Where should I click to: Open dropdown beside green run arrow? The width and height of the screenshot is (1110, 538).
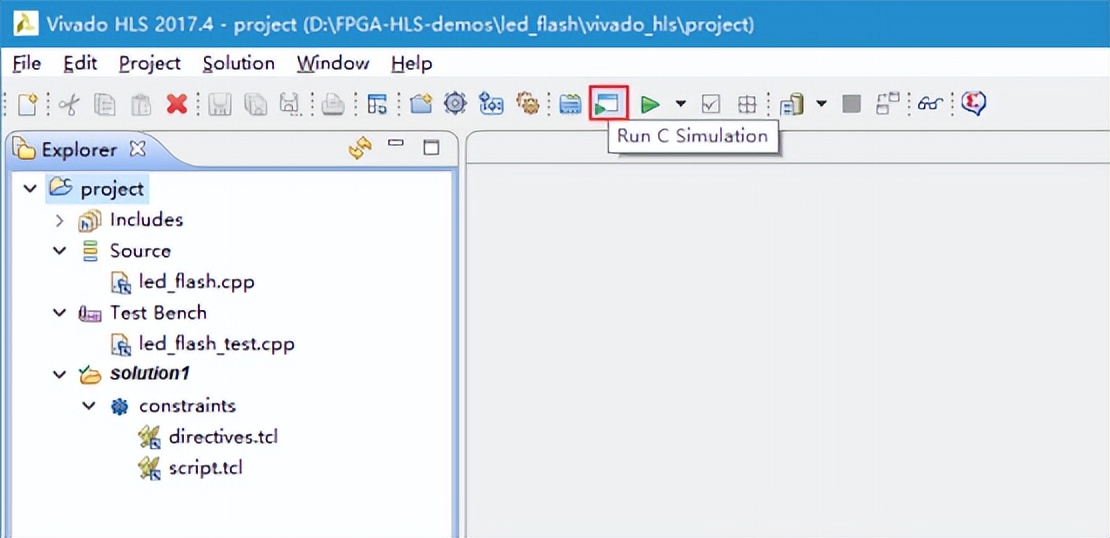(680, 104)
